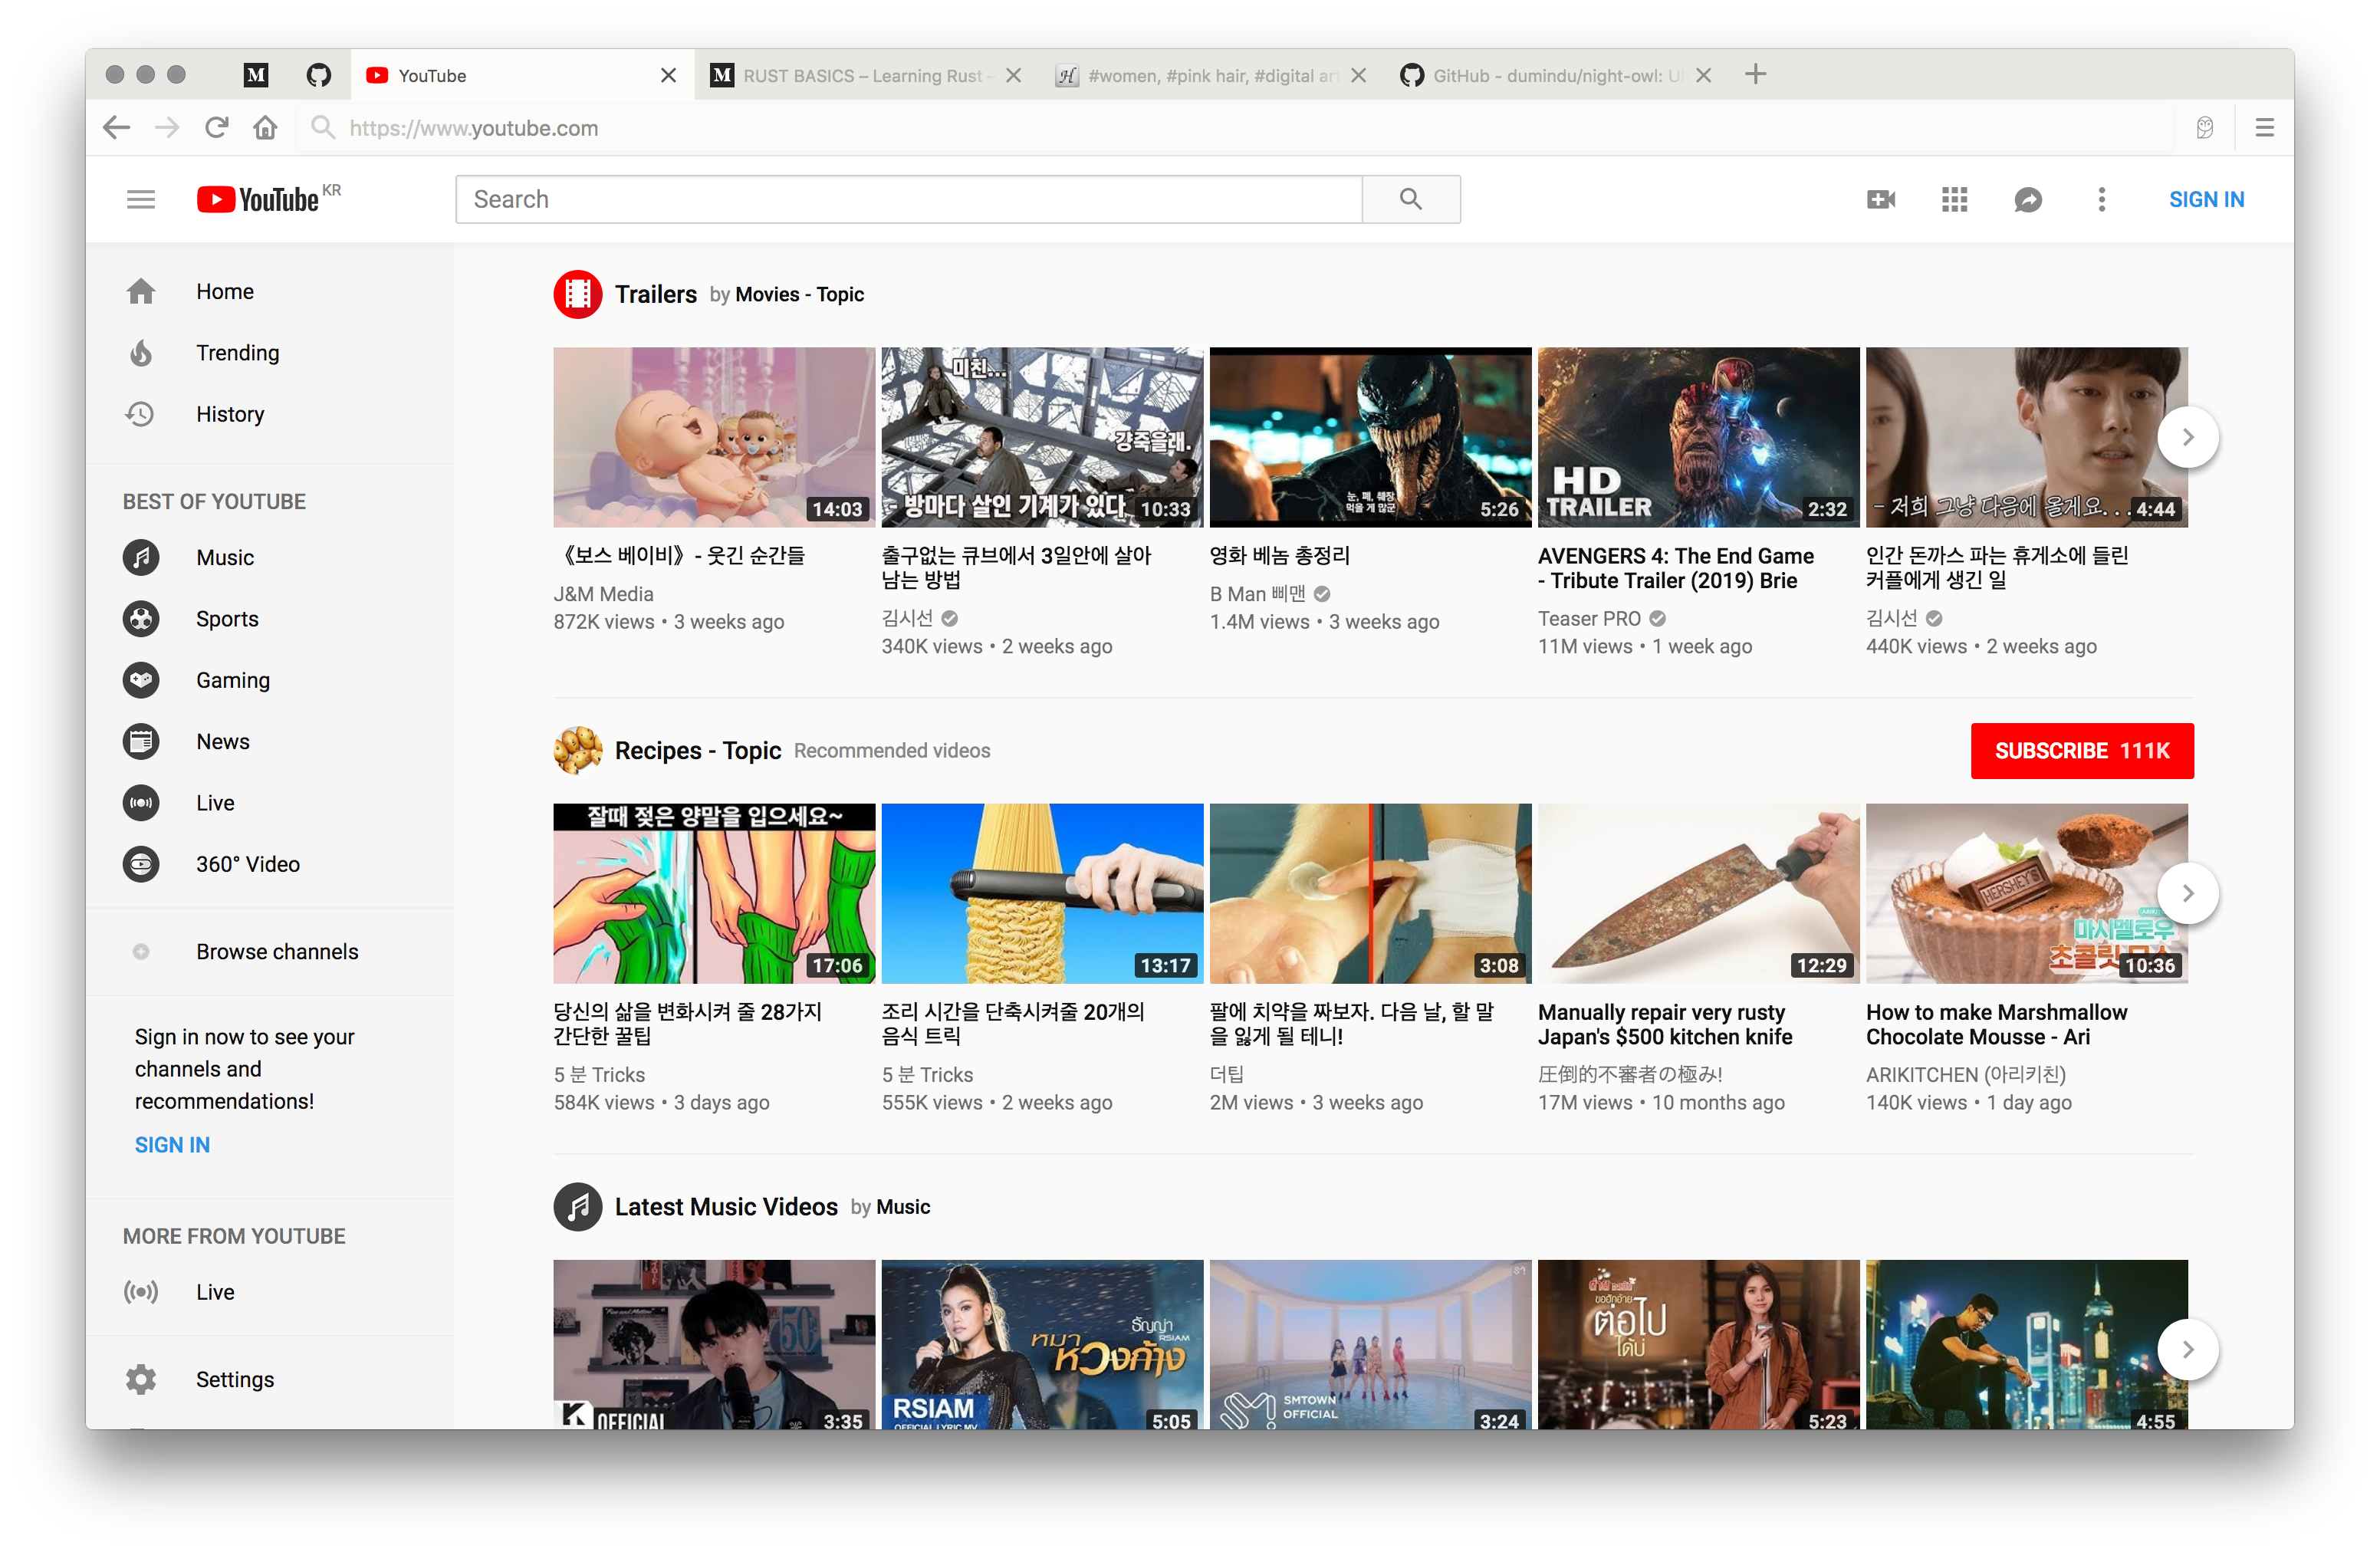Screen dimensions: 2380x1552
Task: Open the Avengers 4 trailer thumbnail
Action: pos(1697,437)
